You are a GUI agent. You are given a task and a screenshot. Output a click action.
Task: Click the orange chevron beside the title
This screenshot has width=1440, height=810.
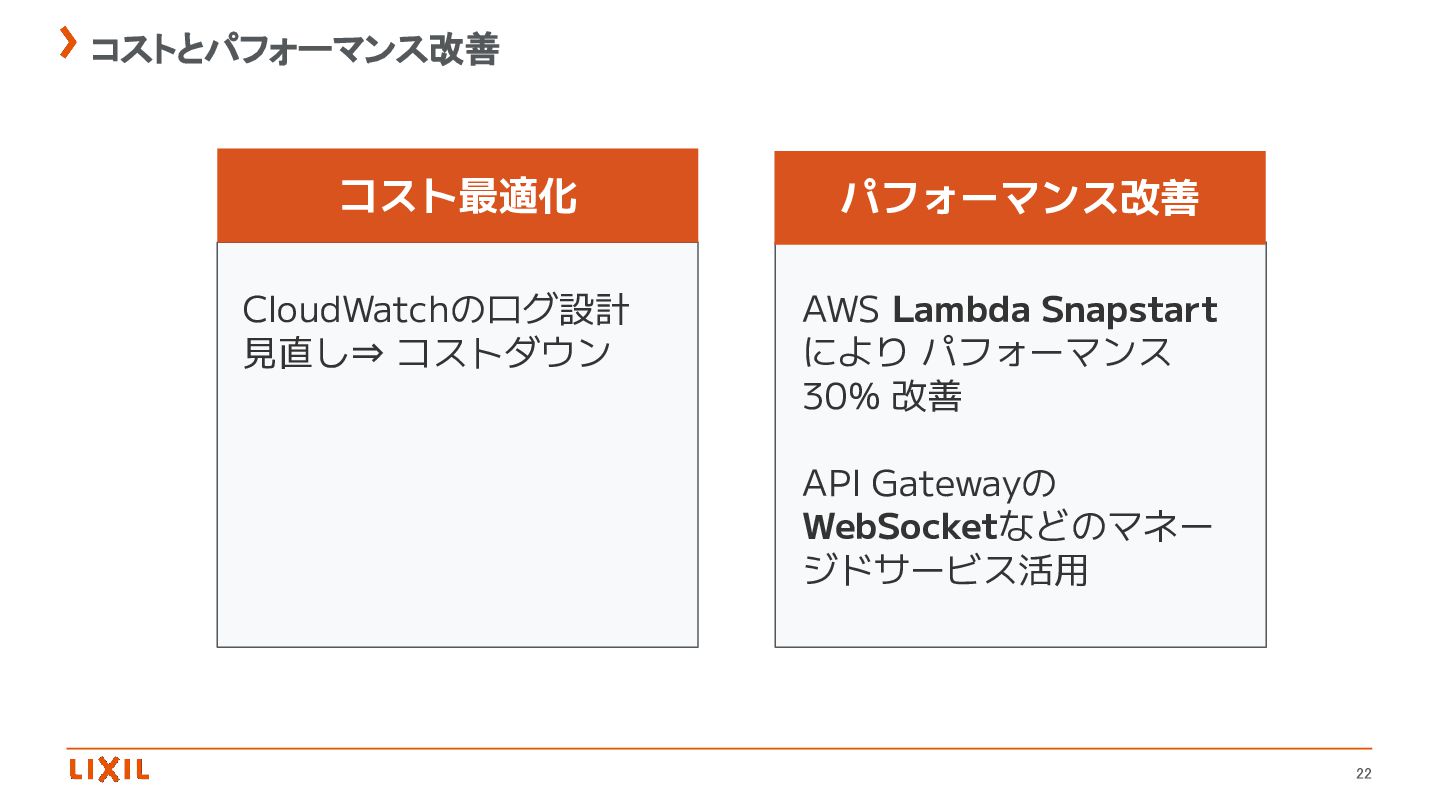point(68,43)
